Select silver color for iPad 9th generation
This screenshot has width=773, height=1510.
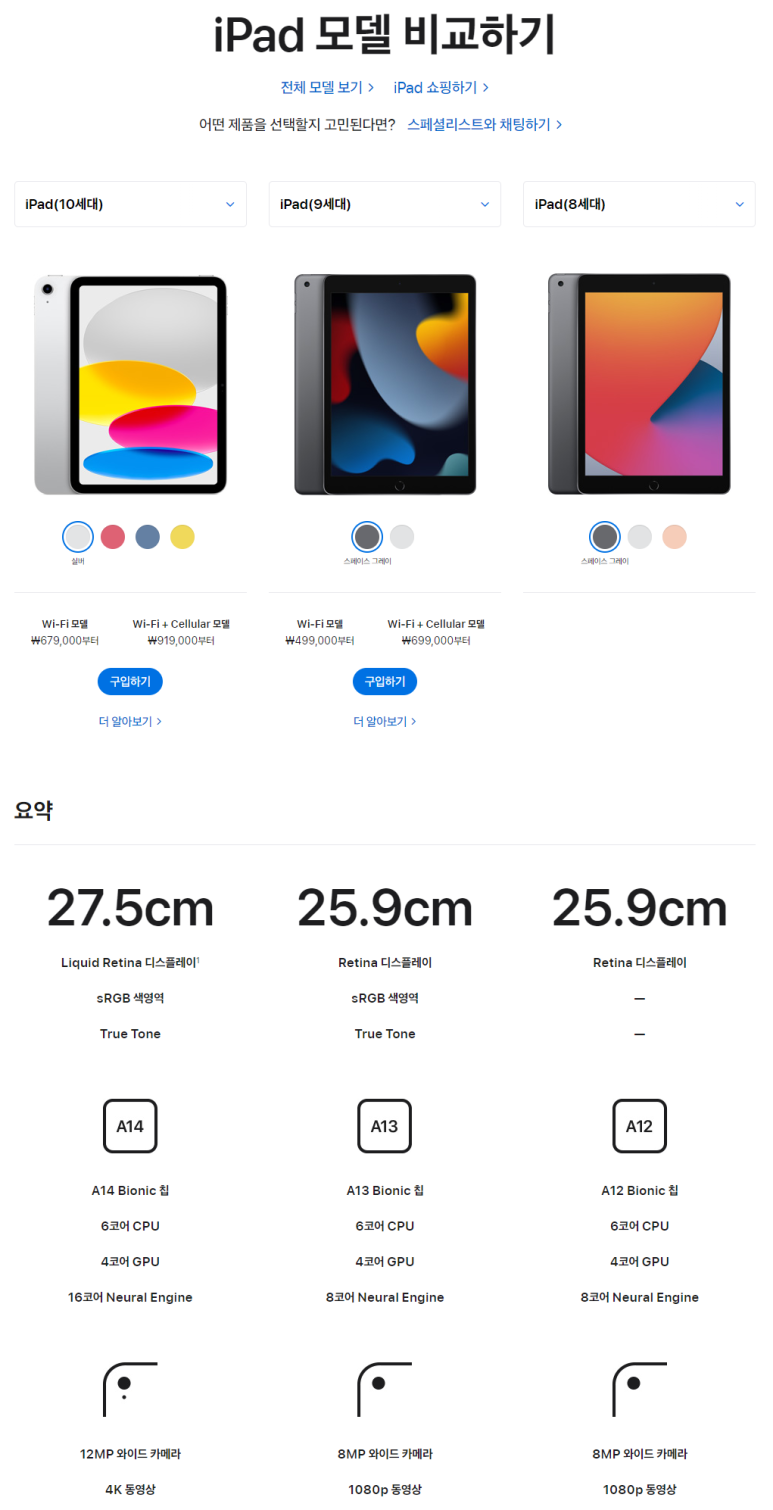click(402, 537)
